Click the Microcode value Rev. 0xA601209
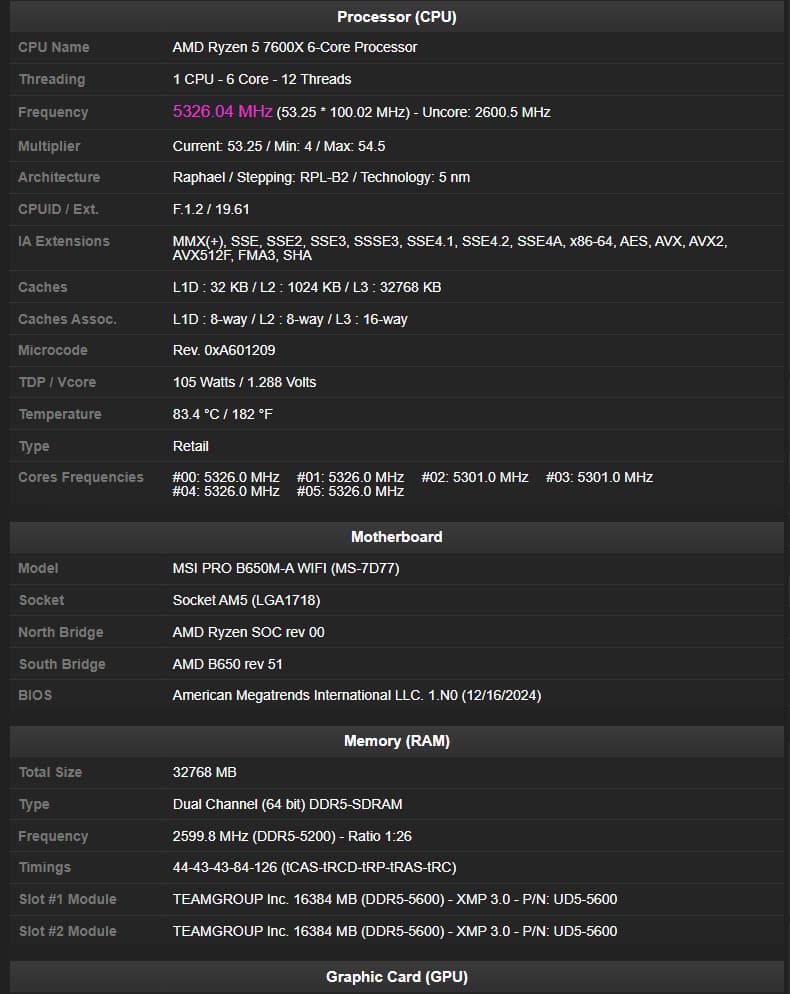The image size is (790, 994). (x=224, y=351)
